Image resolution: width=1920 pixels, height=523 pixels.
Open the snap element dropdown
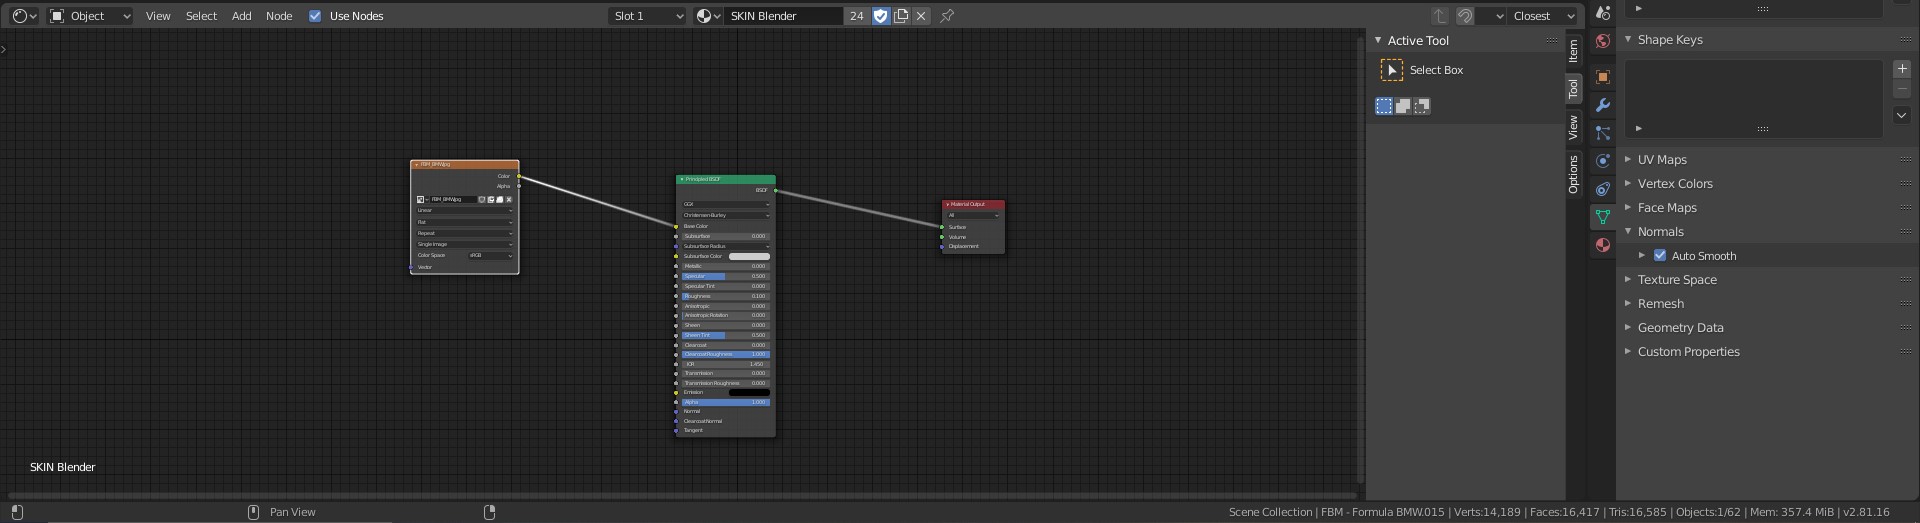tap(1492, 16)
